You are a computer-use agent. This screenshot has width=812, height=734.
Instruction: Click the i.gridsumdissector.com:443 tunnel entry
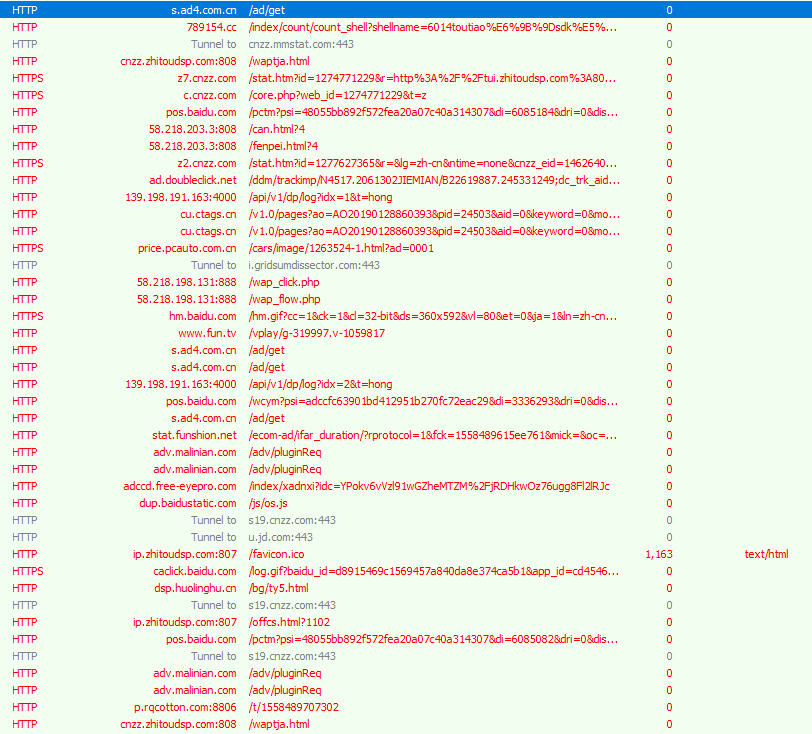pyautogui.click(x=314, y=265)
